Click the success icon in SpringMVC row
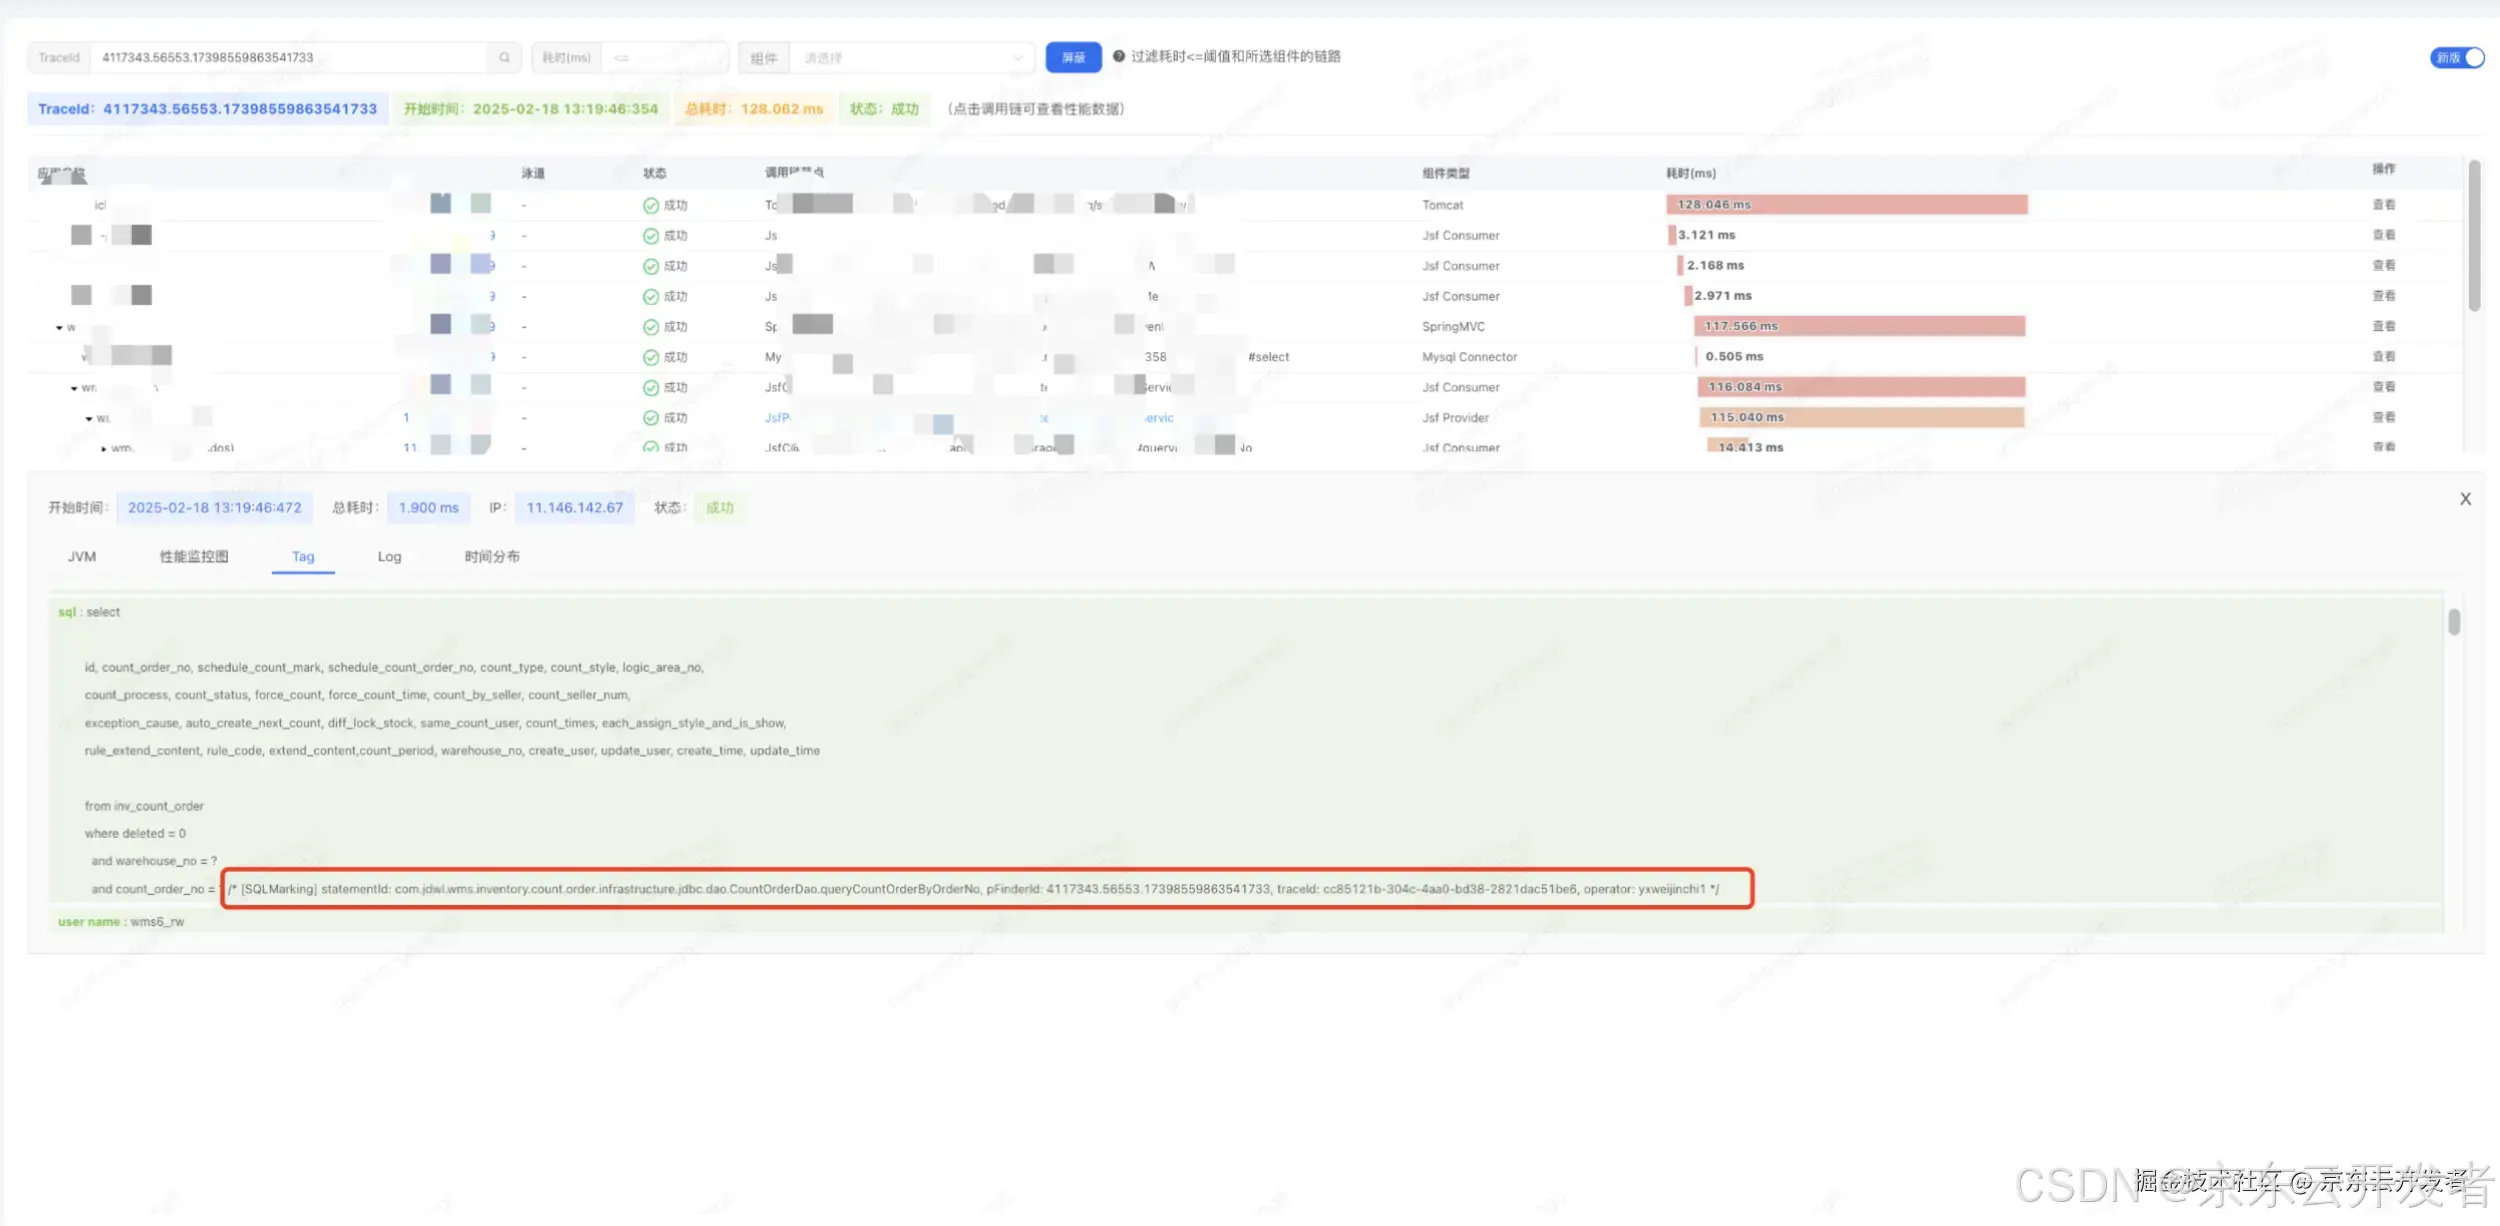Image resolution: width=2500 pixels, height=1226 pixels. click(x=651, y=327)
